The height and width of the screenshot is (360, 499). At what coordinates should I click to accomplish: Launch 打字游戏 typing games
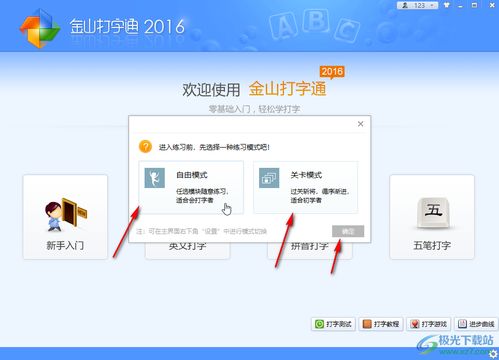click(x=429, y=324)
